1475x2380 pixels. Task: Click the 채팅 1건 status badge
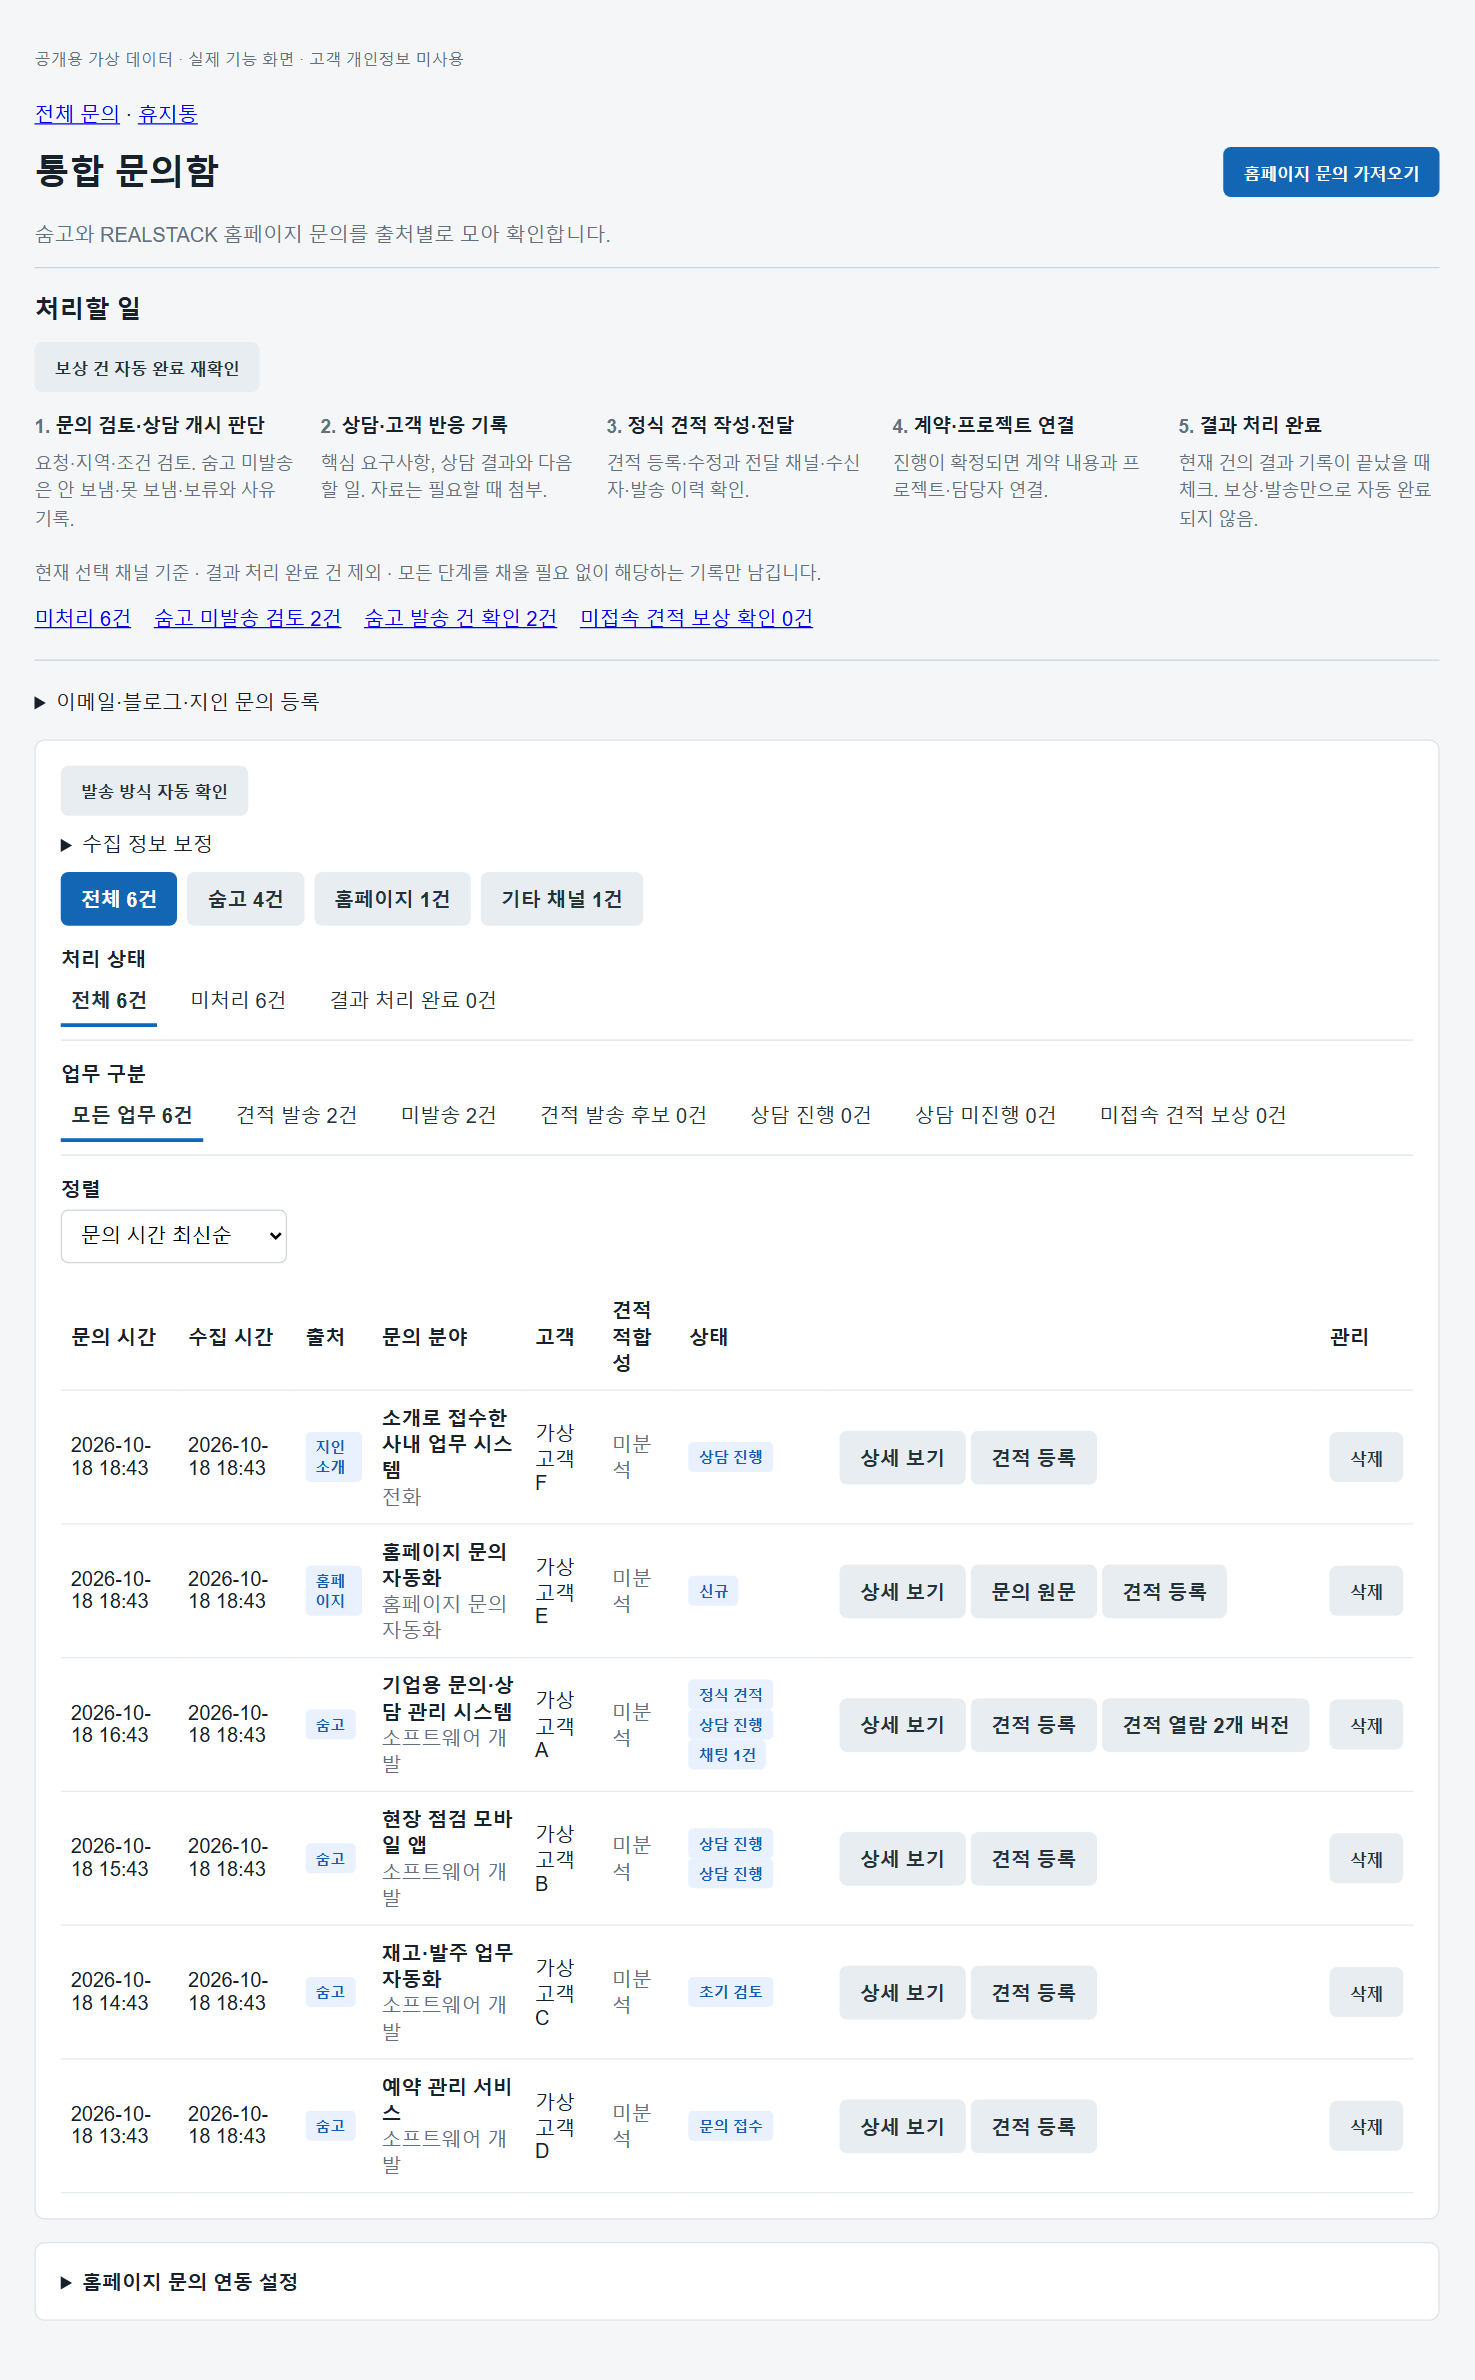727,1755
